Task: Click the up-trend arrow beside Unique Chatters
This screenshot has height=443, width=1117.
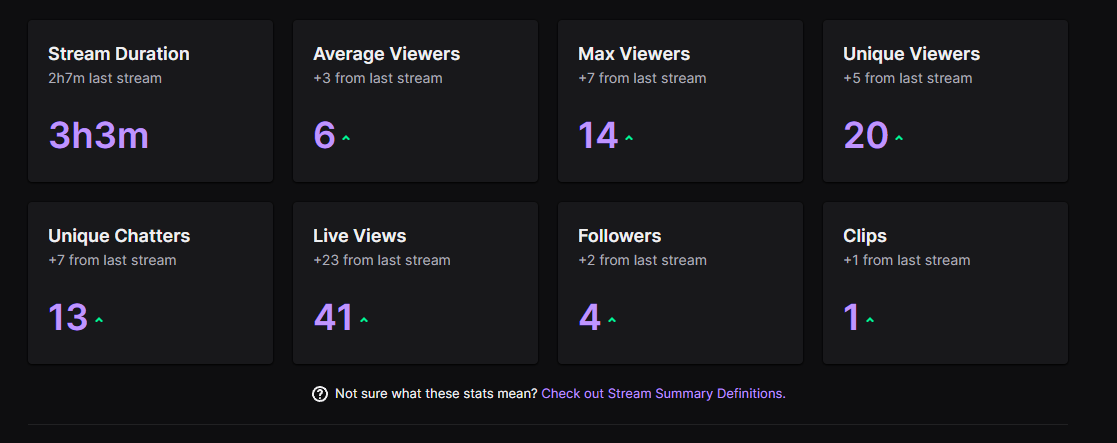Action: click(99, 320)
